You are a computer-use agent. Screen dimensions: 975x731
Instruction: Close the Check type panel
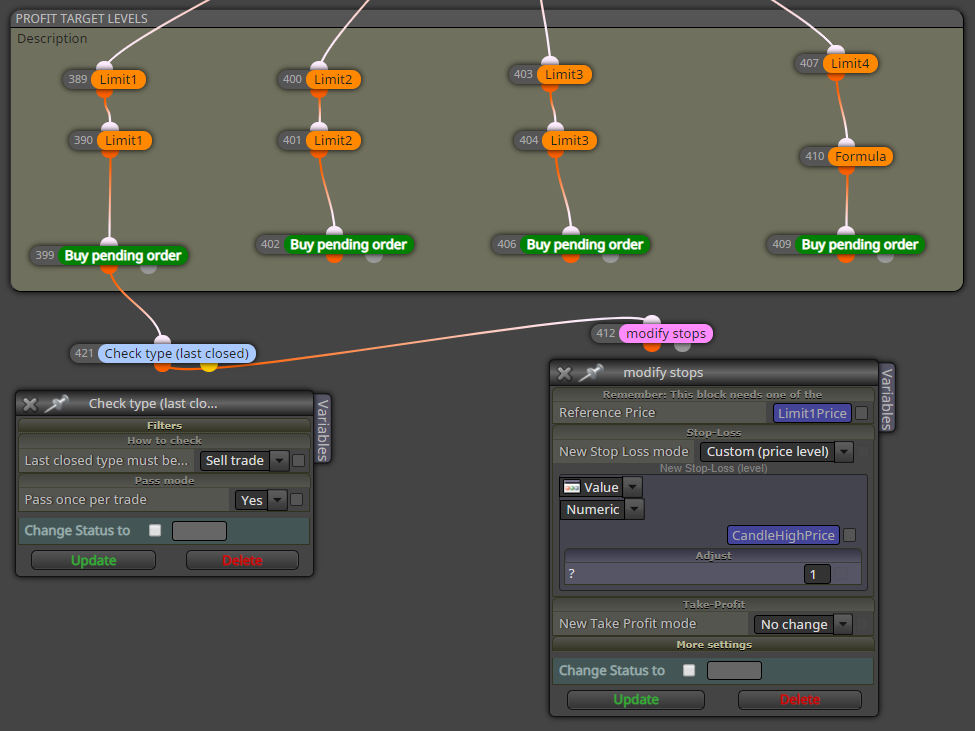point(30,405)
